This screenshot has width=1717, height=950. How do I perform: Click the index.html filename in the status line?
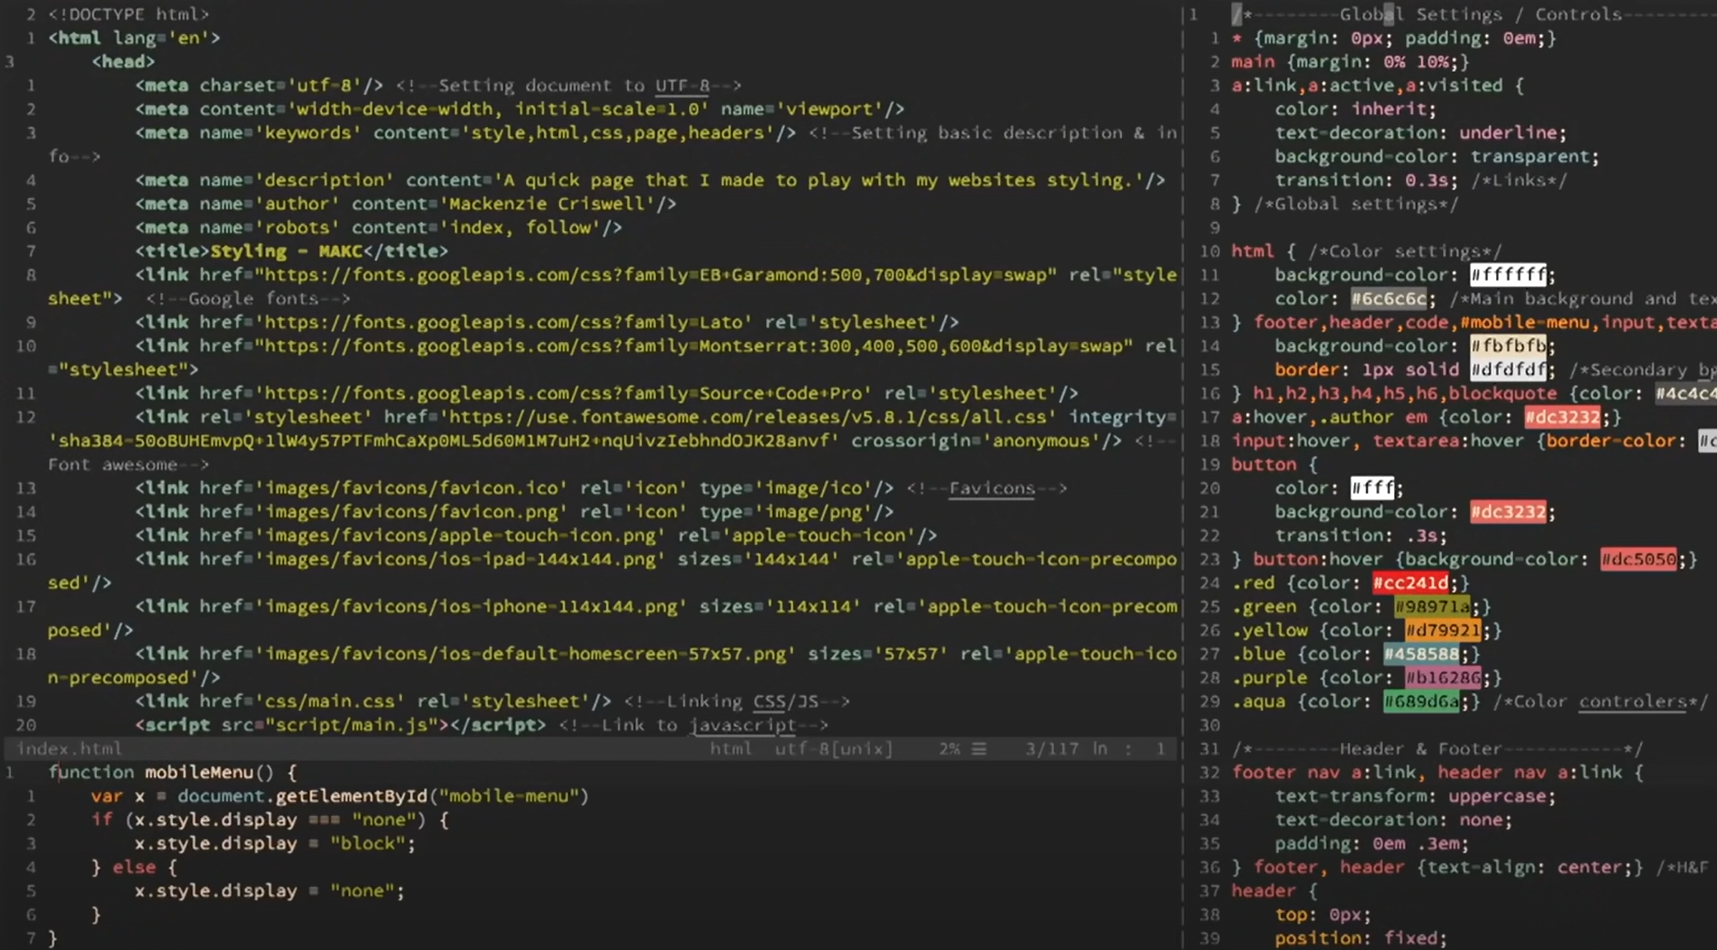pyautogui.click(x=69, y=748)
